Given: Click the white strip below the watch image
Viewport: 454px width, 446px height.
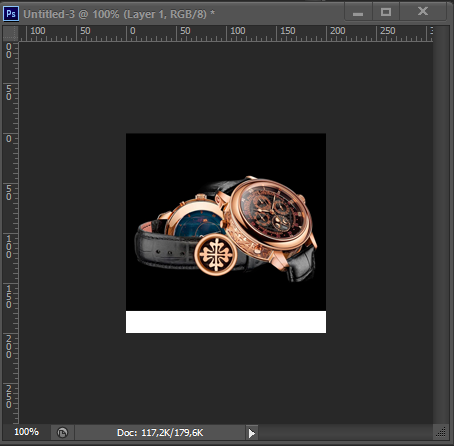Looking at the screenshot, I should pyautogui.click(x=226, y=322).
